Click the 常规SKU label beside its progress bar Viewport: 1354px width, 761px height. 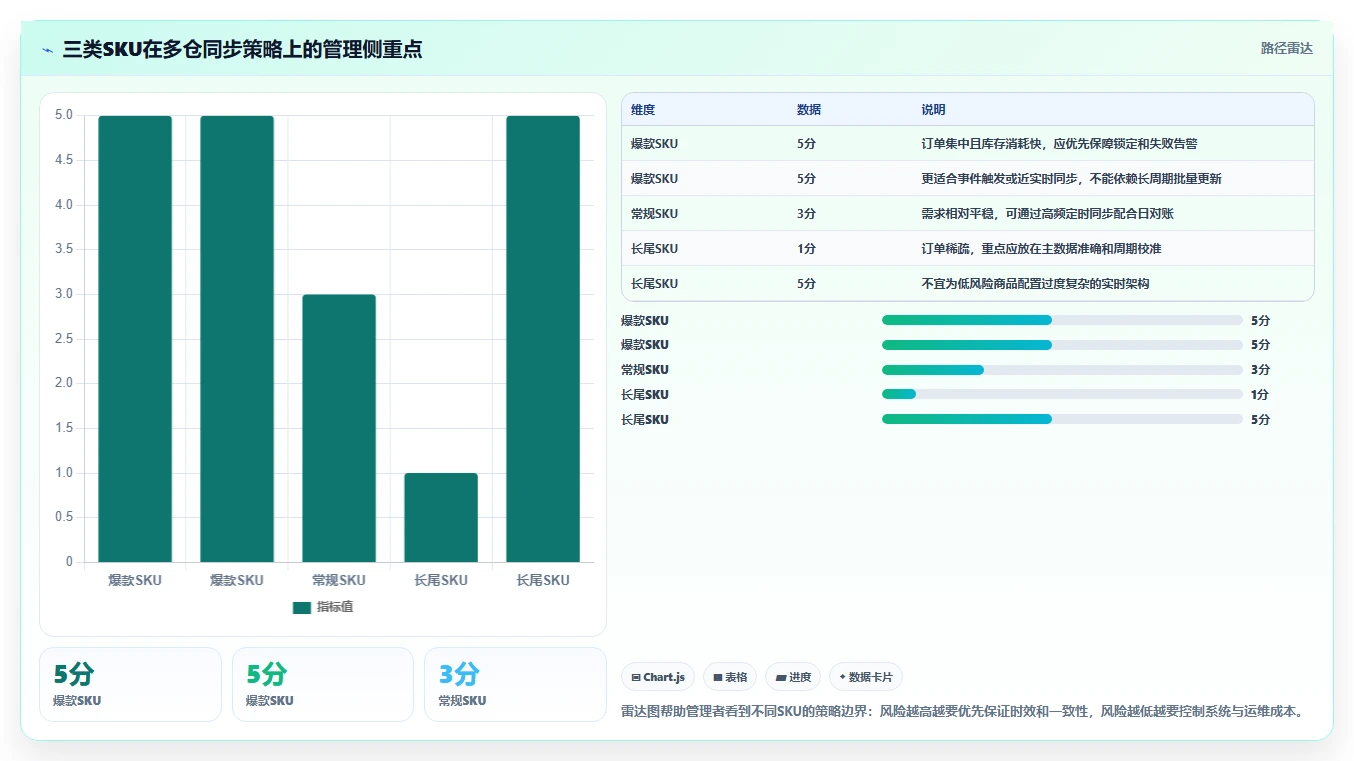(645, 370)
